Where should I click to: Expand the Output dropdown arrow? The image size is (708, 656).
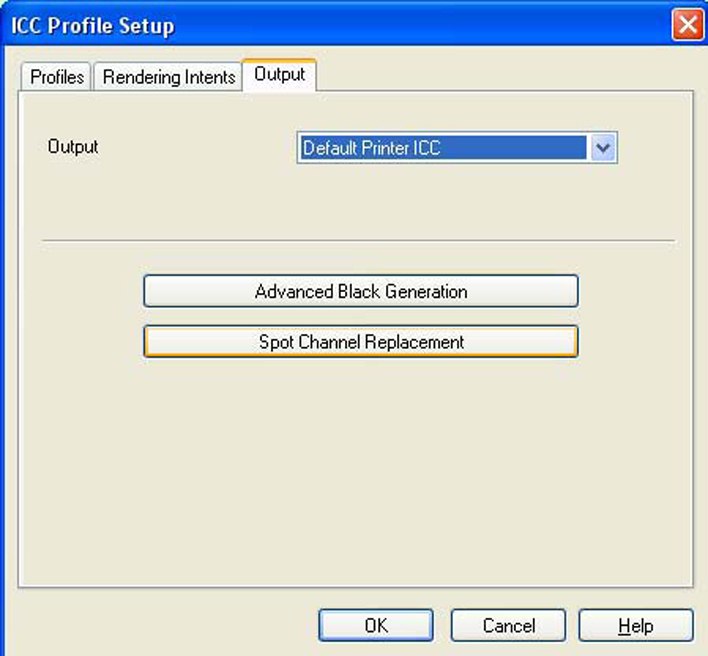(x=602, y=148)
